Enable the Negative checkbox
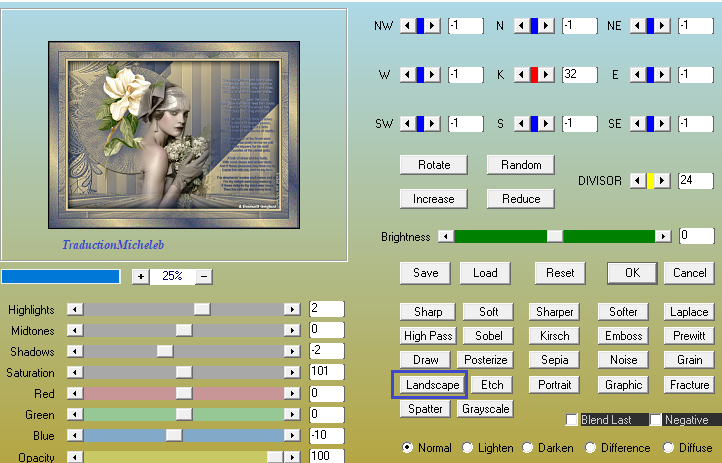This screenshot has width=722, height=463. (x=656, y=420)
